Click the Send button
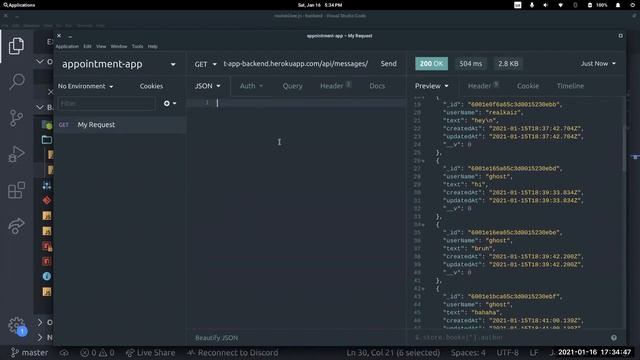The height and width of the screenshot is (360, 640). [389, 64]
